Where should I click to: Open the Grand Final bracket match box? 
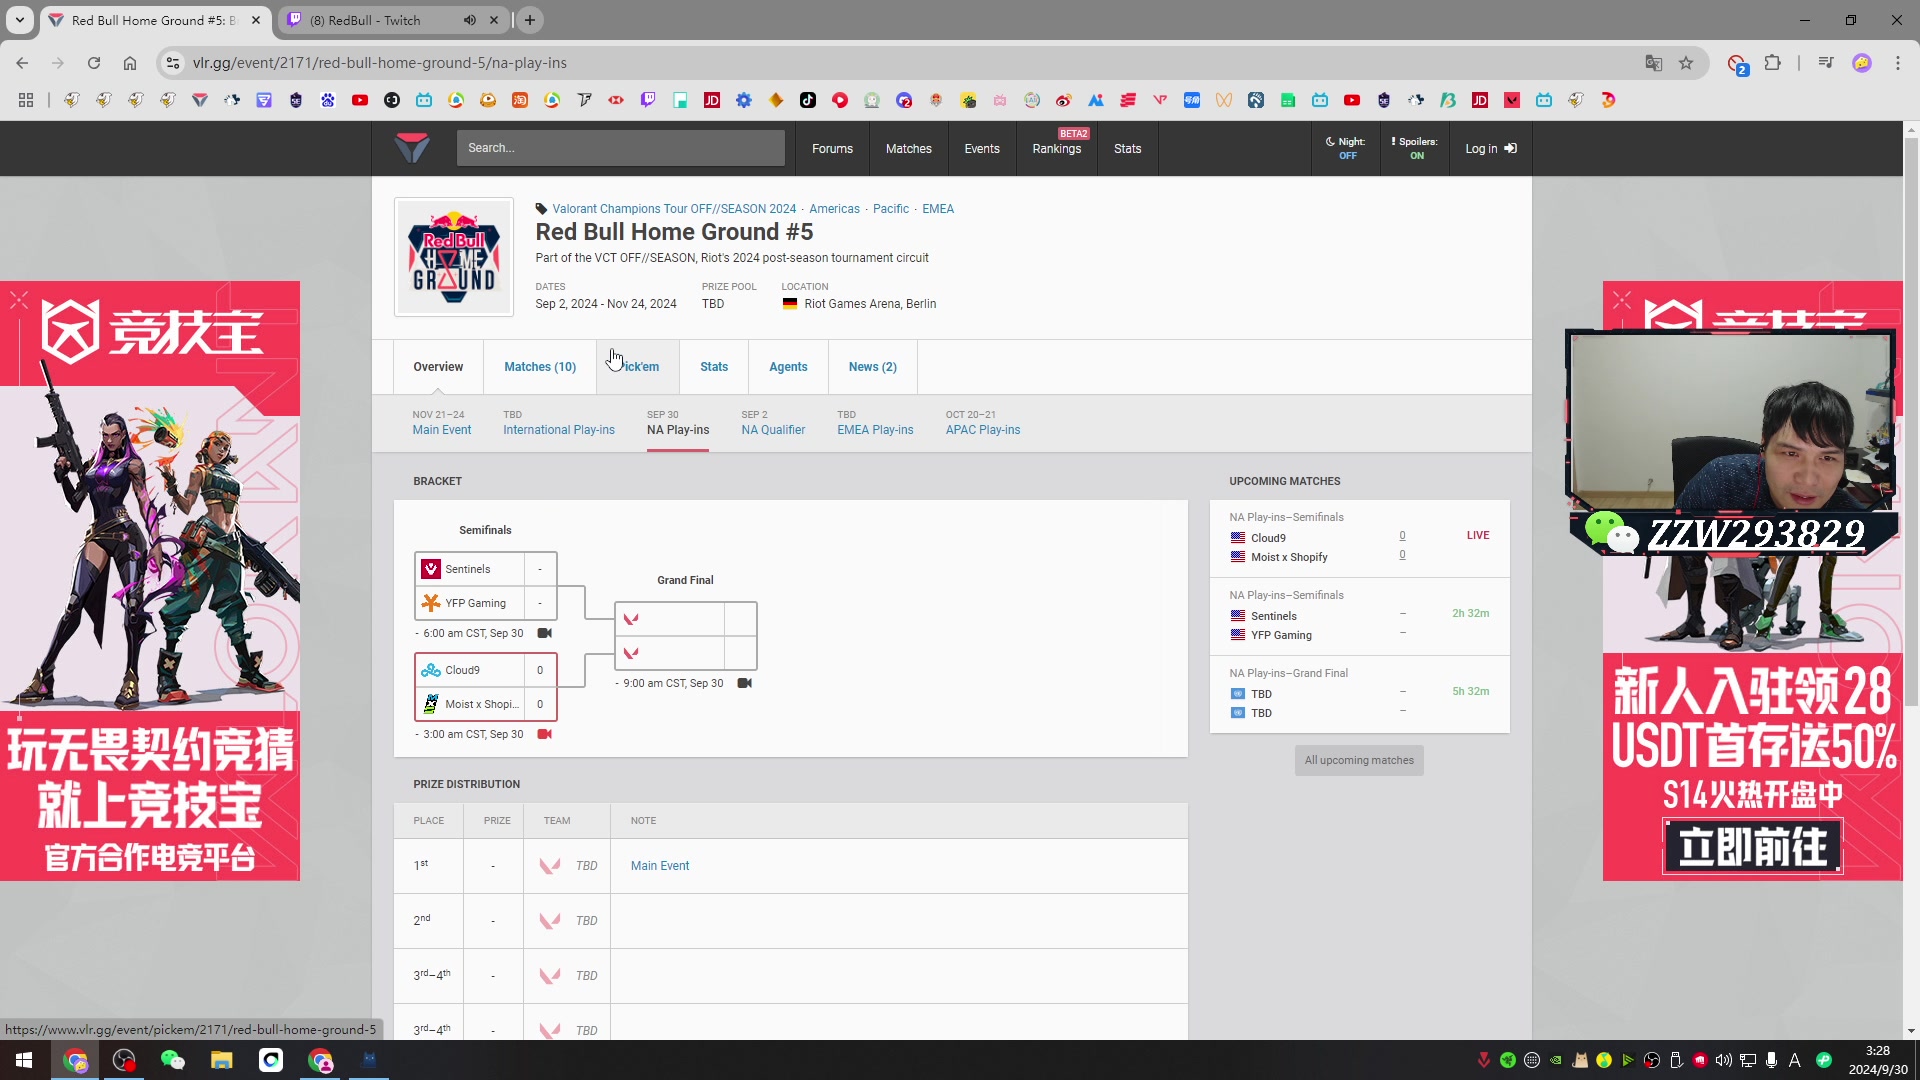click(x=685, y=636)
